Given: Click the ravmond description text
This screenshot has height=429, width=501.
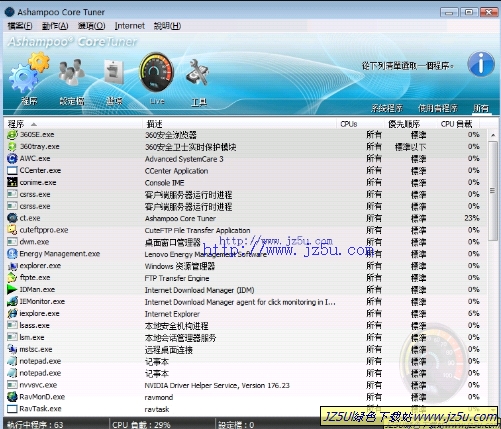Looking at the screenshot, I should coord(159,397).
